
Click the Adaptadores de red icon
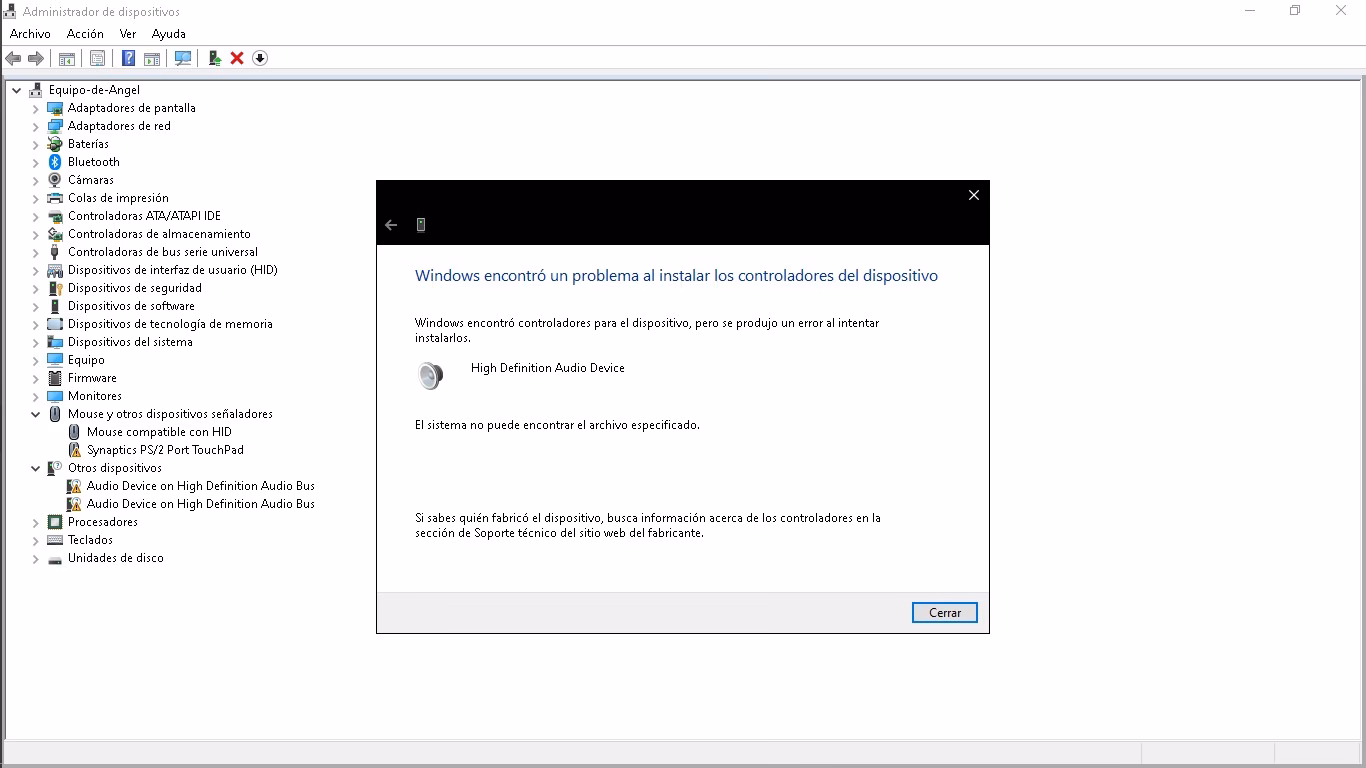[x=55, y=126]
